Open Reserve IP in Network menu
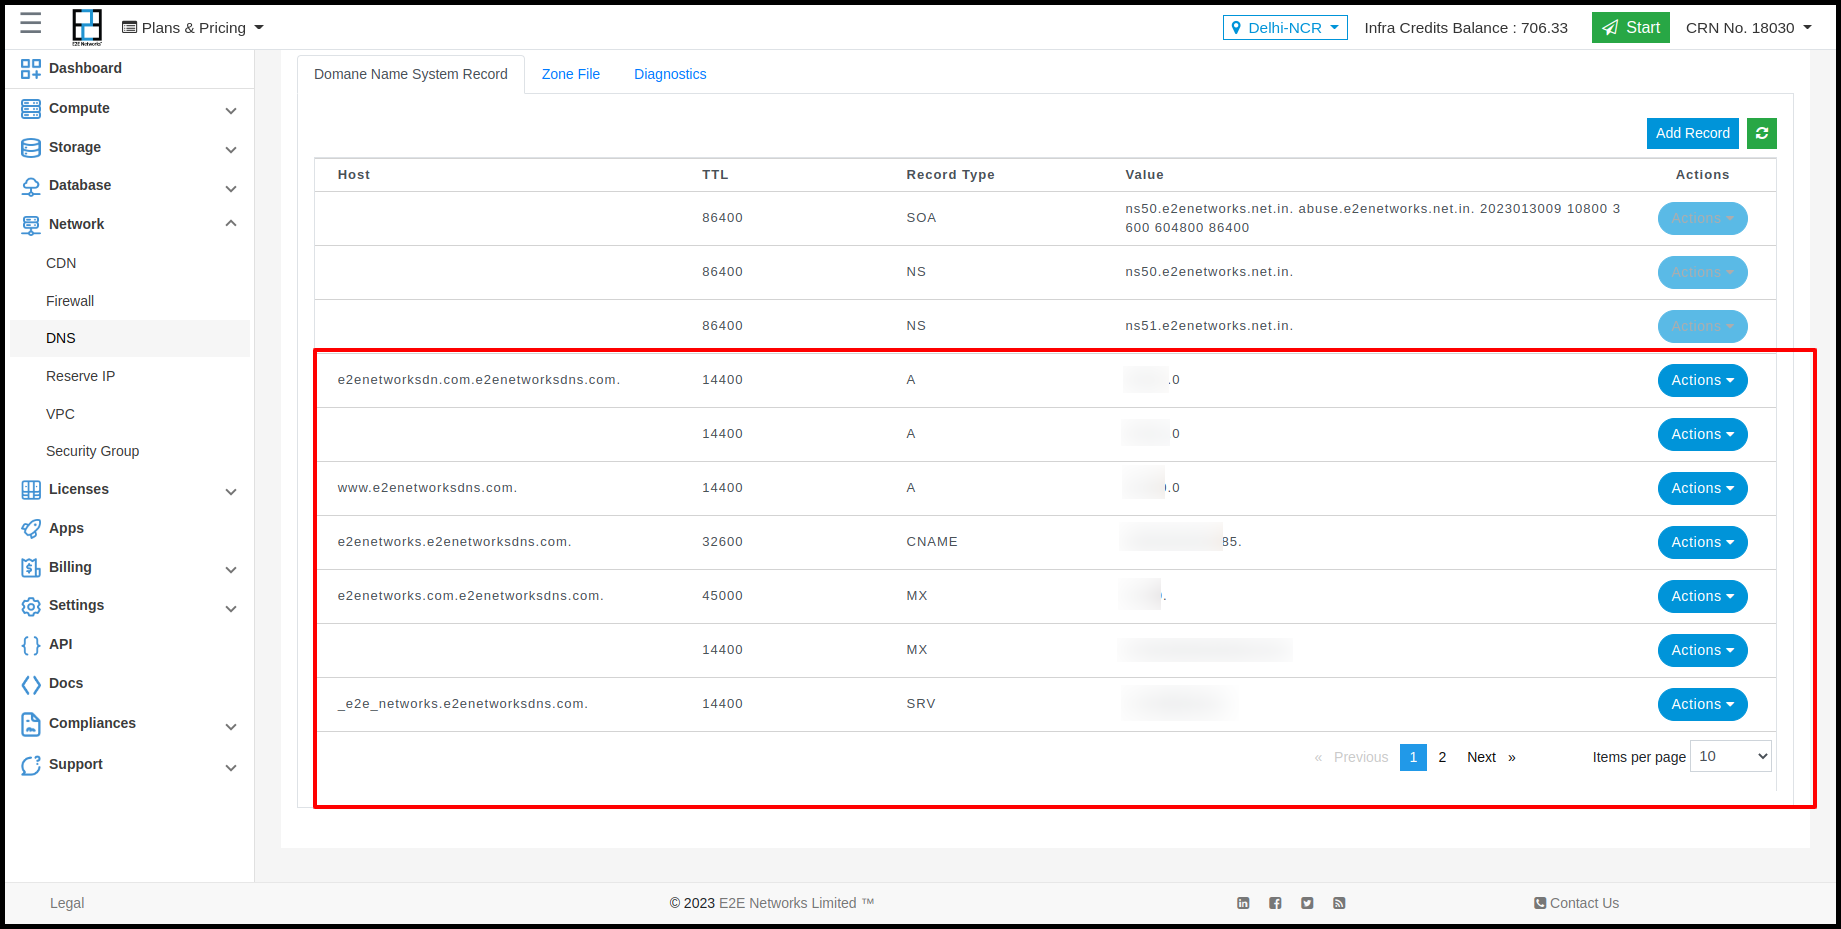Screen dimensions: 1841x929 click(80, 376)
